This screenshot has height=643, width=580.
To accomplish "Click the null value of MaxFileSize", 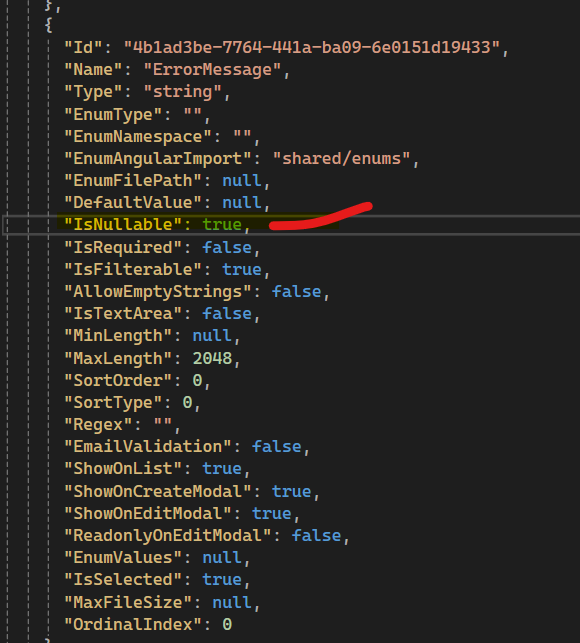I will coord(232,603).
